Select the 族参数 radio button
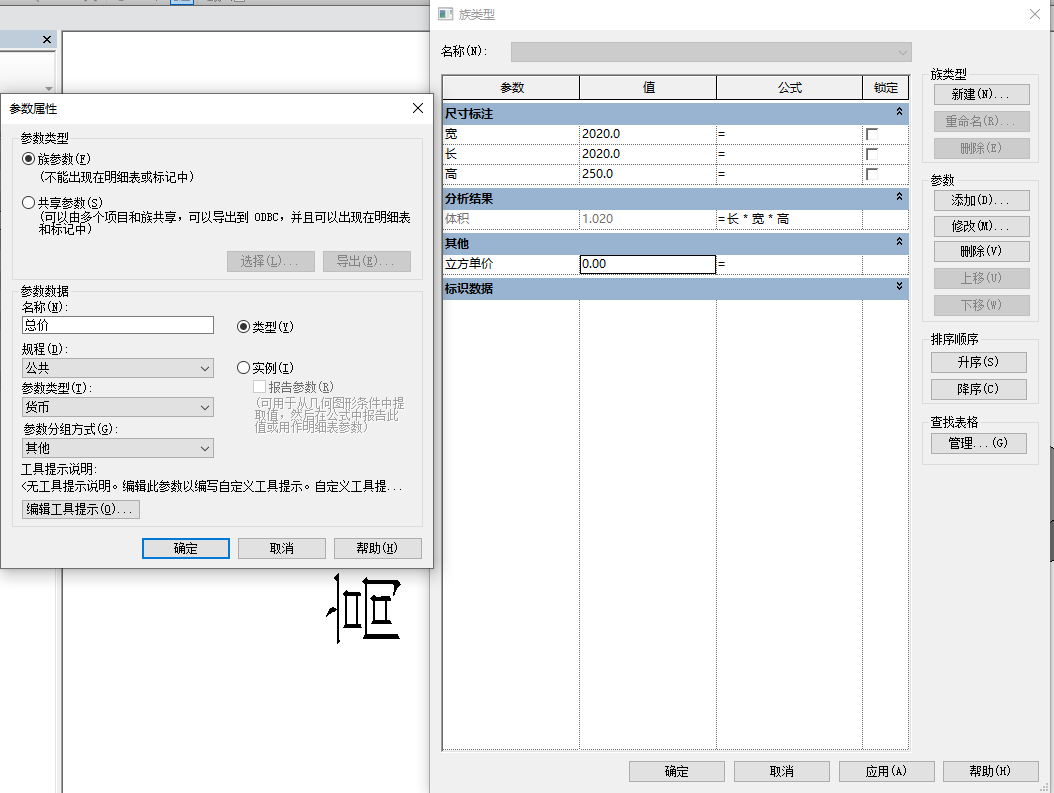 pos(28,159)
